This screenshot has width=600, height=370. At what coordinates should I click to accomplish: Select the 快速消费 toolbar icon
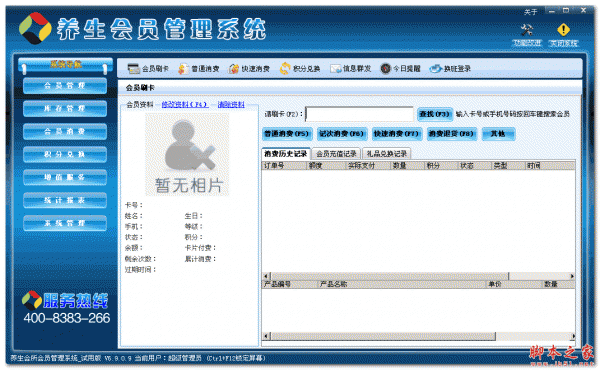pyautogui.click(x=233, y=68)
